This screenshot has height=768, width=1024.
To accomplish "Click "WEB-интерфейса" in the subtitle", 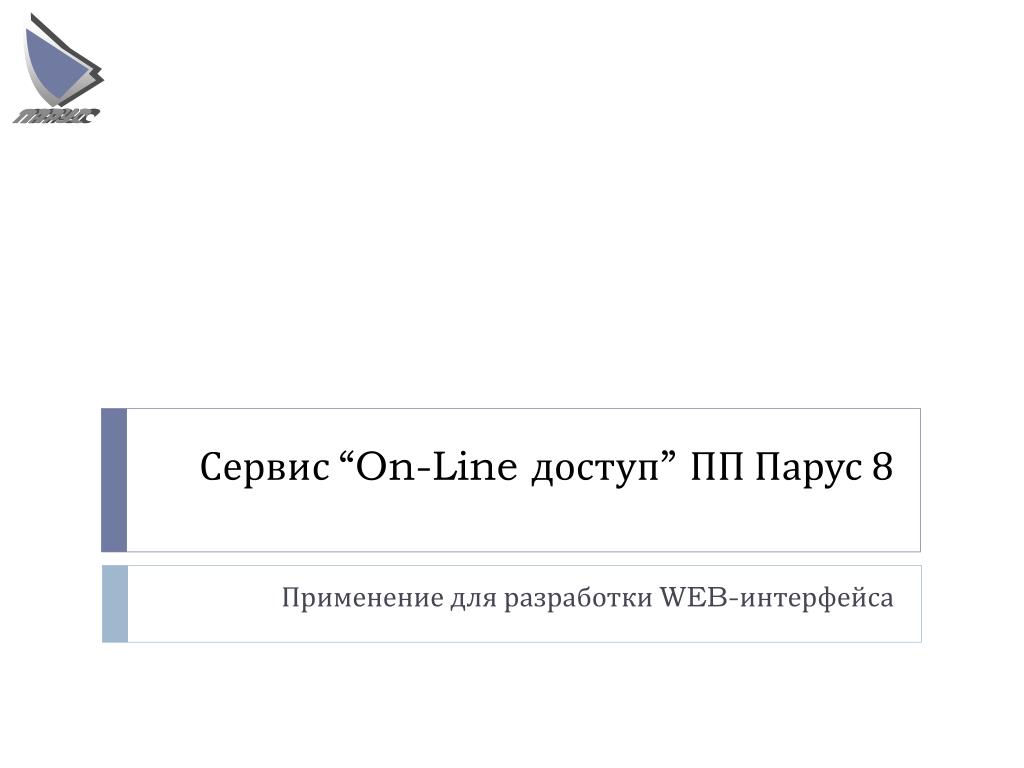I will [776, 598].
